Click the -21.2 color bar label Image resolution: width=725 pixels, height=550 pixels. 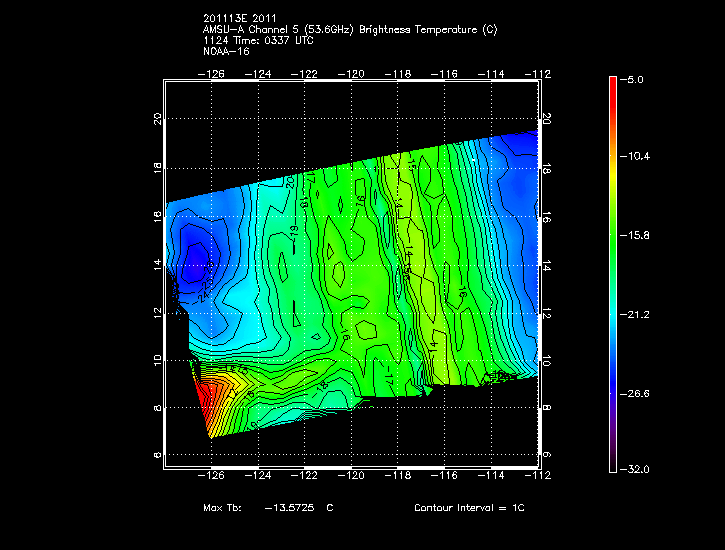point(637,314)
